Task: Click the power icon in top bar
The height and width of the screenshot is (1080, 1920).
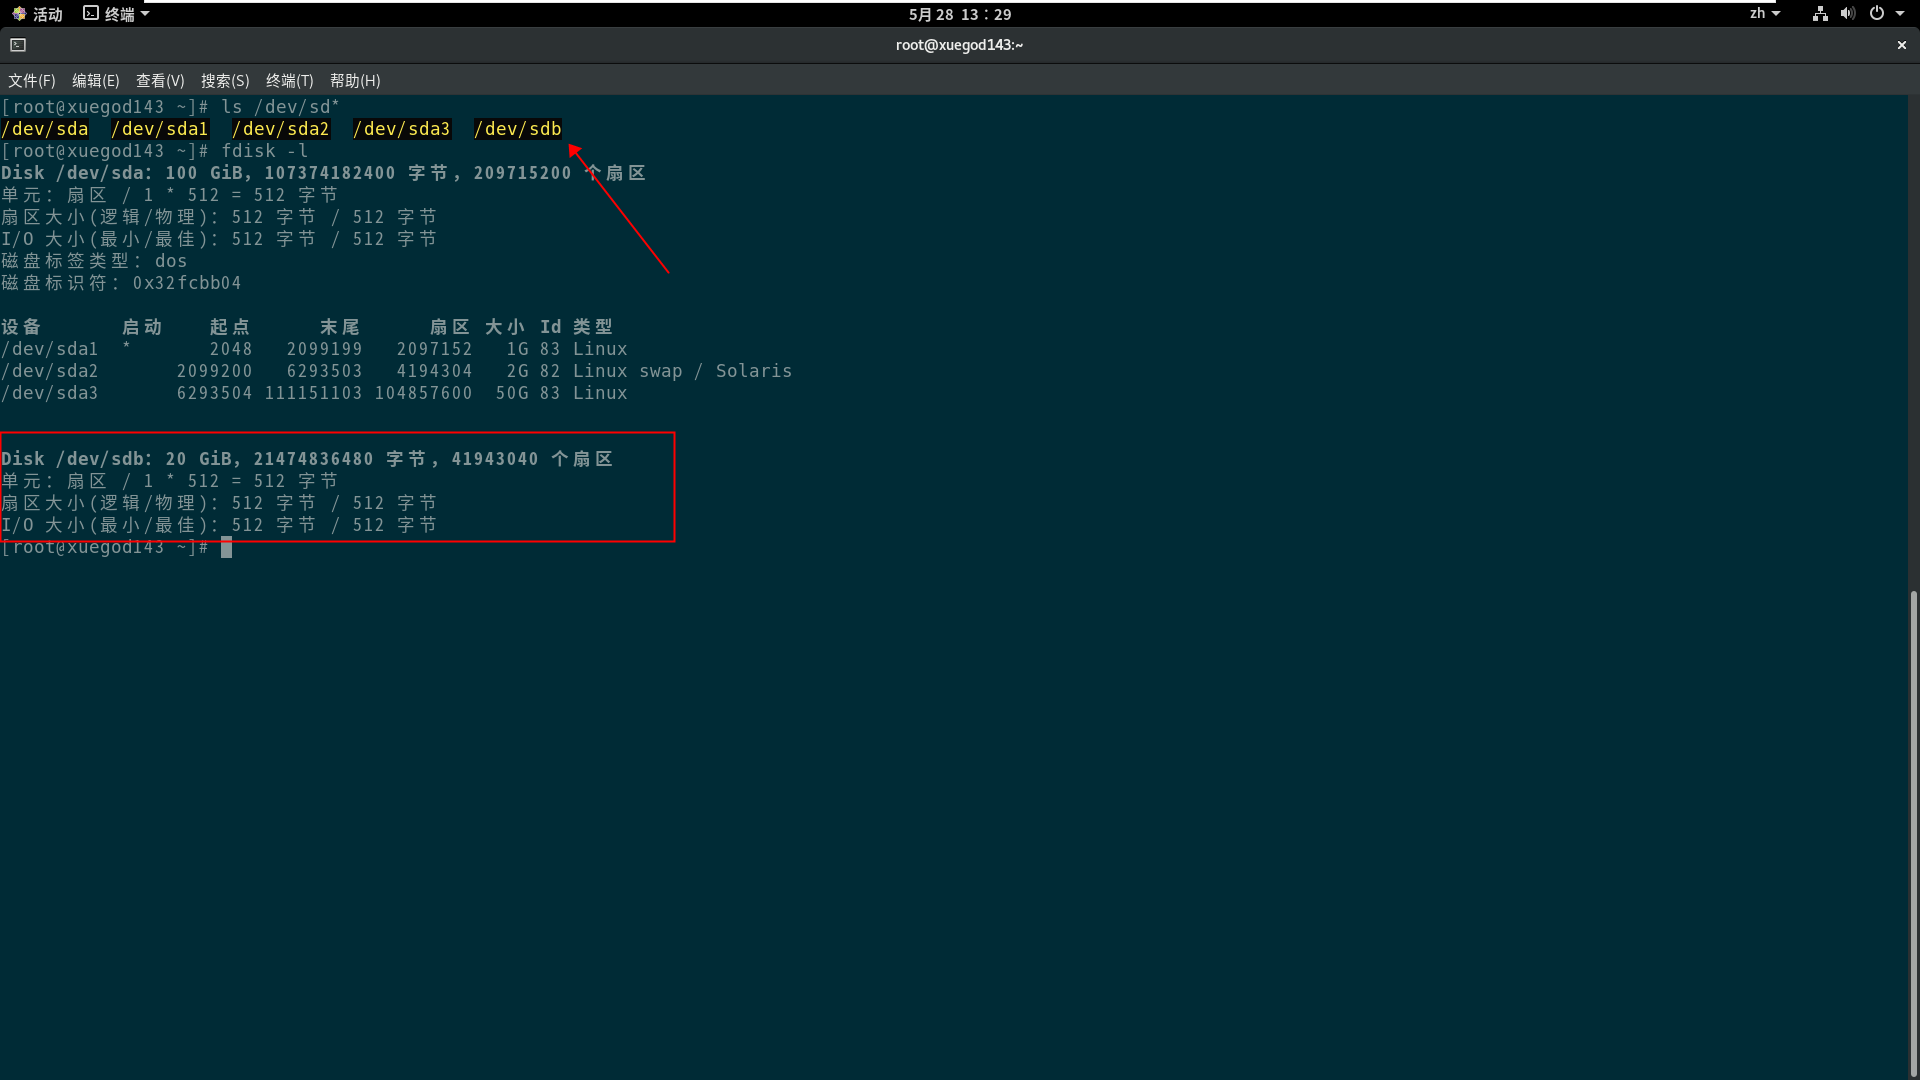Action: click(x=1877, y=14)
